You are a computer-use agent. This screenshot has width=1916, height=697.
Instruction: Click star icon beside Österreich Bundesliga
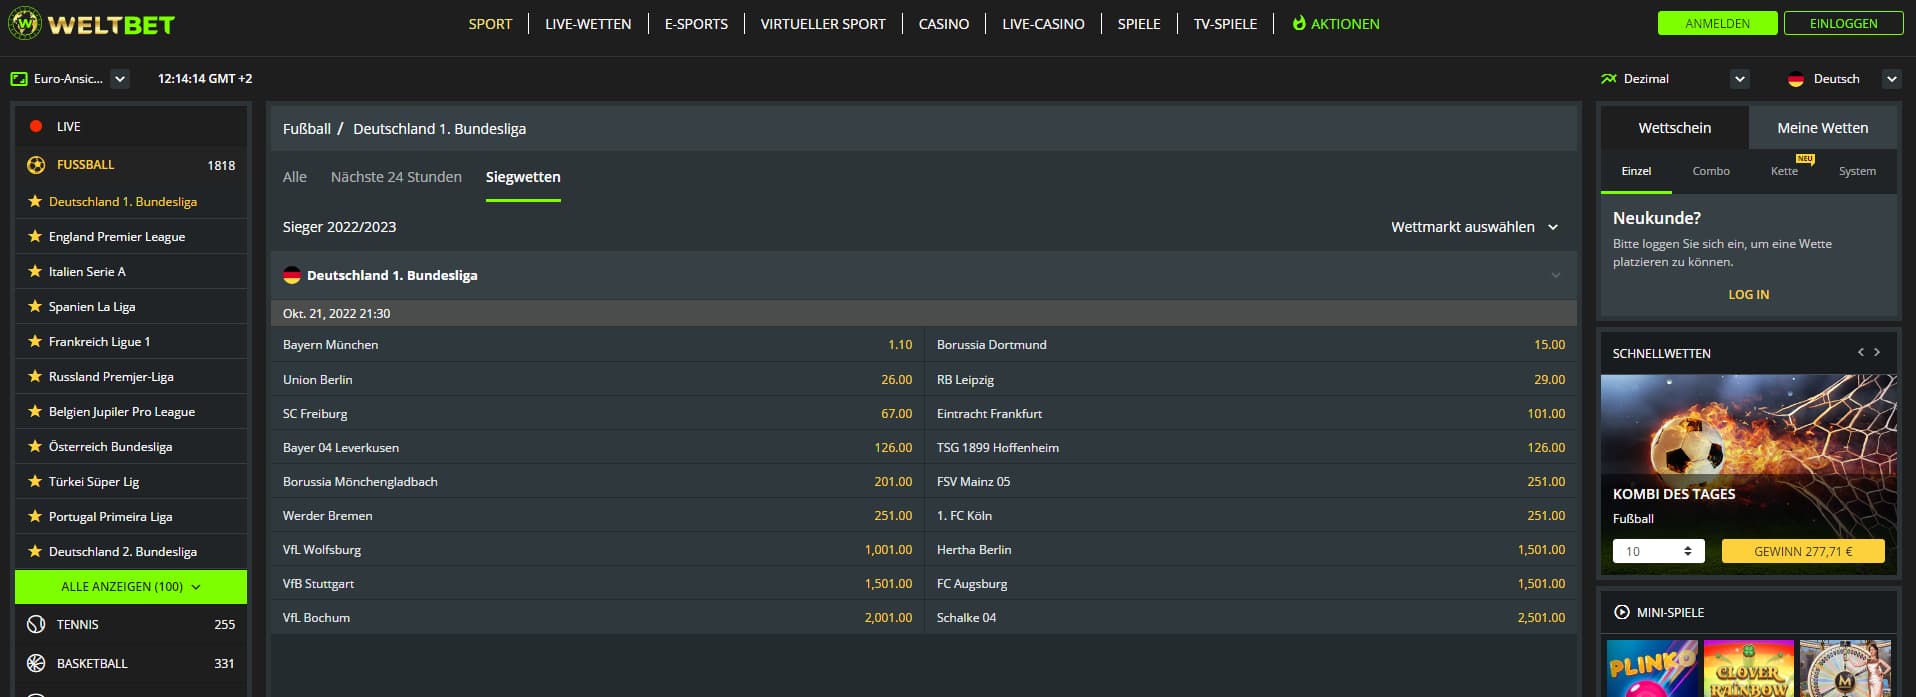point(35,446)
